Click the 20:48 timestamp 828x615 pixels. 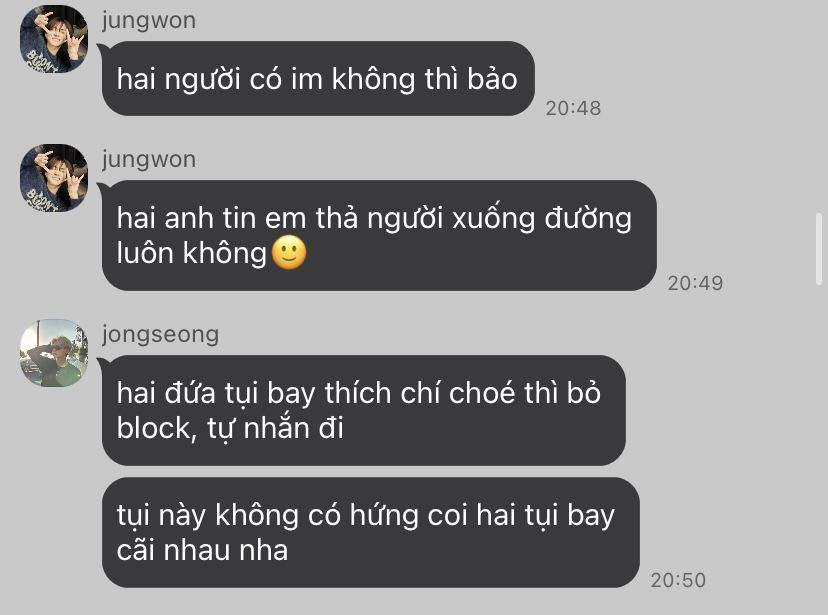click(x=573, y=108)
